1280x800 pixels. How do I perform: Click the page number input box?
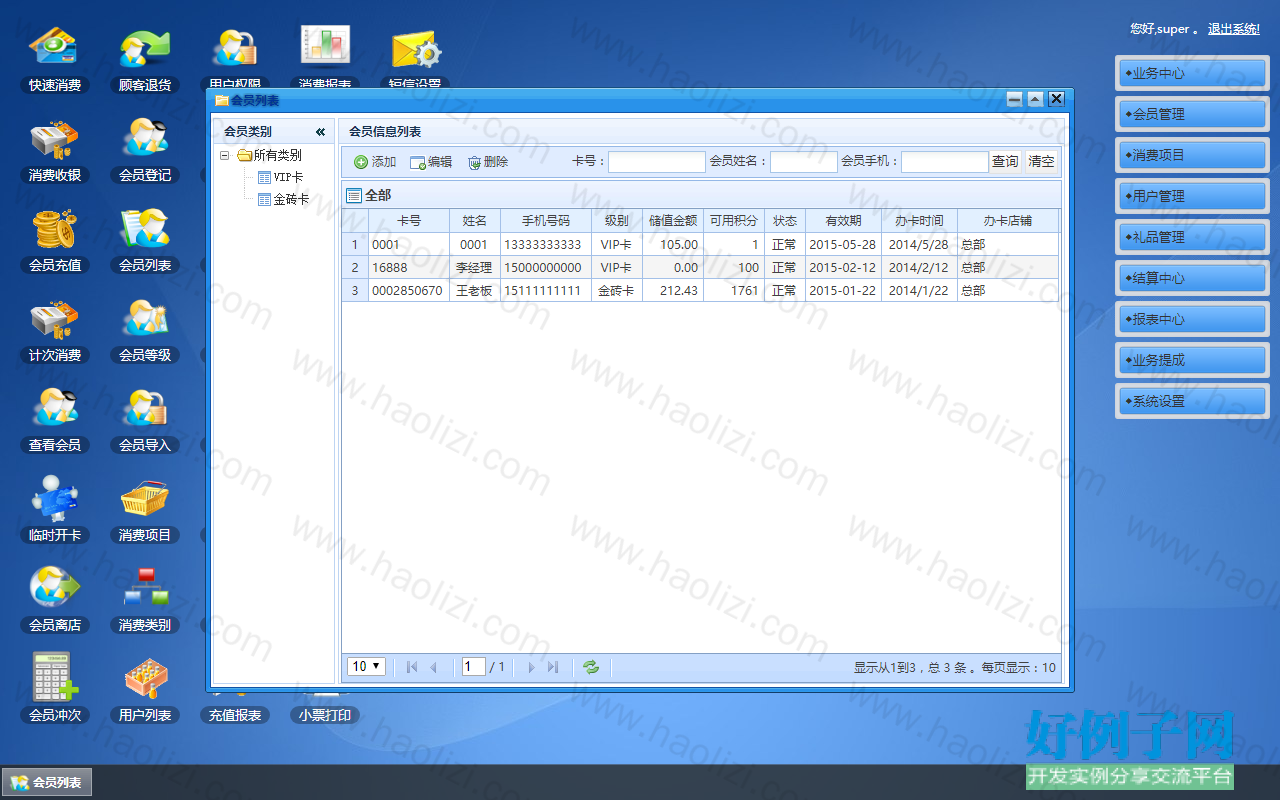click(x=474, y=667)
